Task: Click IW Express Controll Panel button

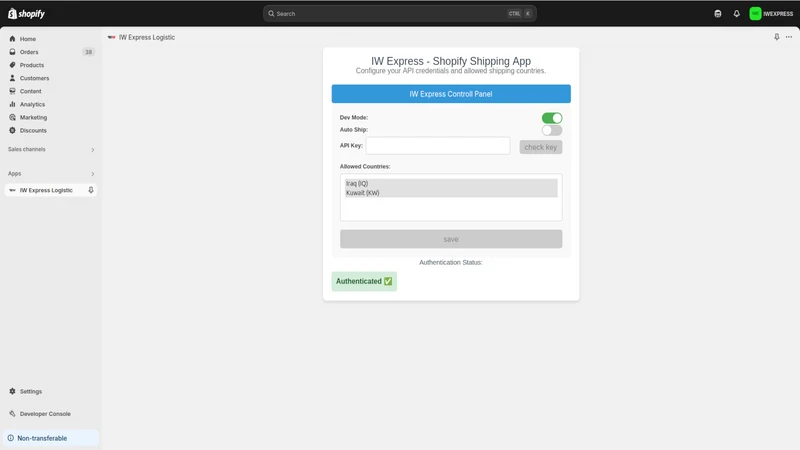Action: pos(451,94)
